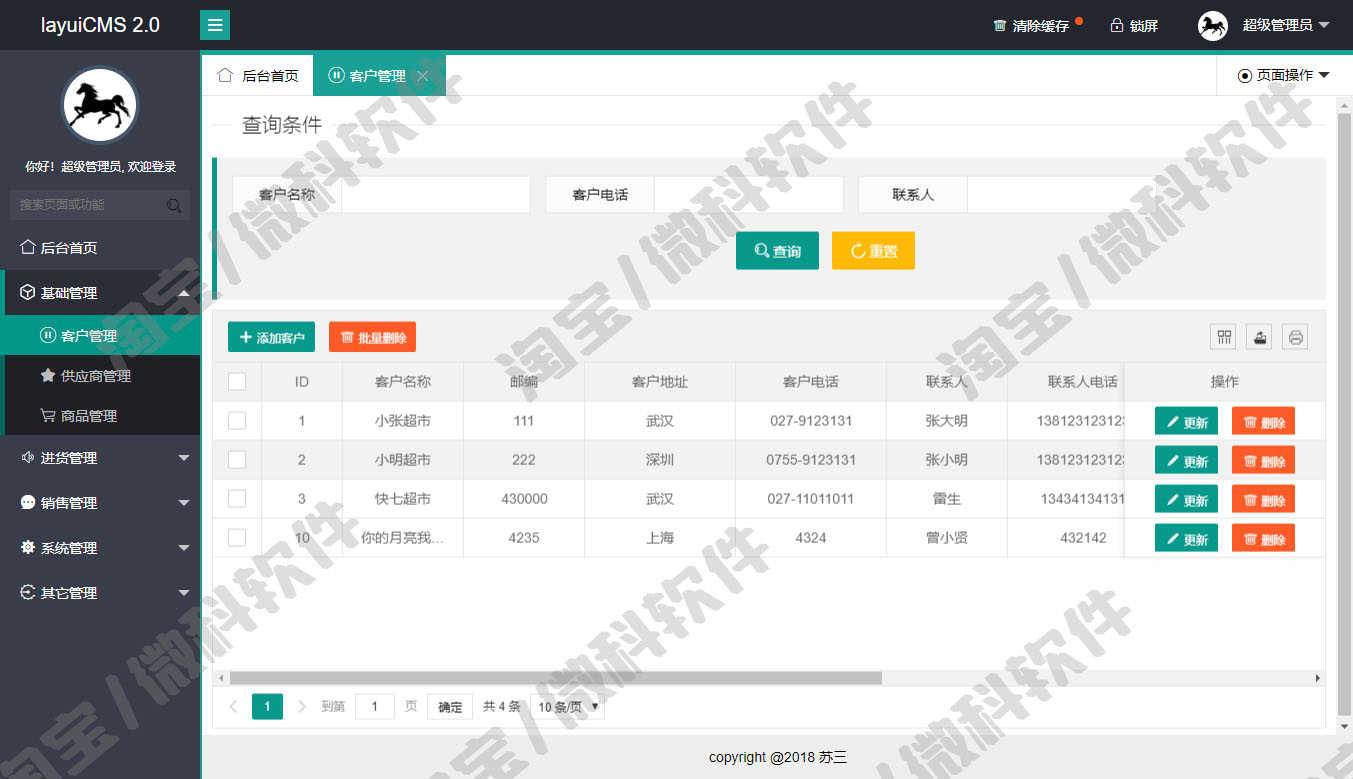This screenshot has width=1353, height=779.
Task: Expand the 销售管理 menu
Action: coord(100,503)
